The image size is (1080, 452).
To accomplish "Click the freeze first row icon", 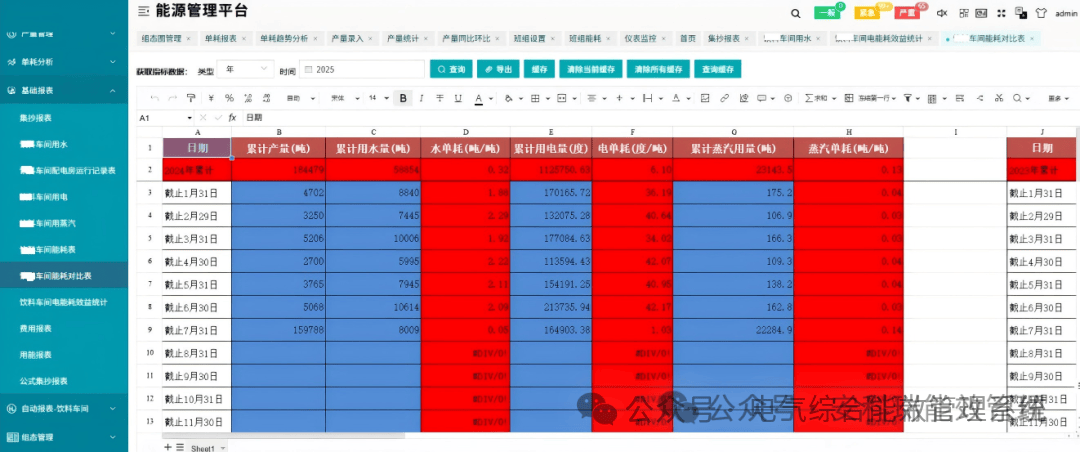I will 849,99.
